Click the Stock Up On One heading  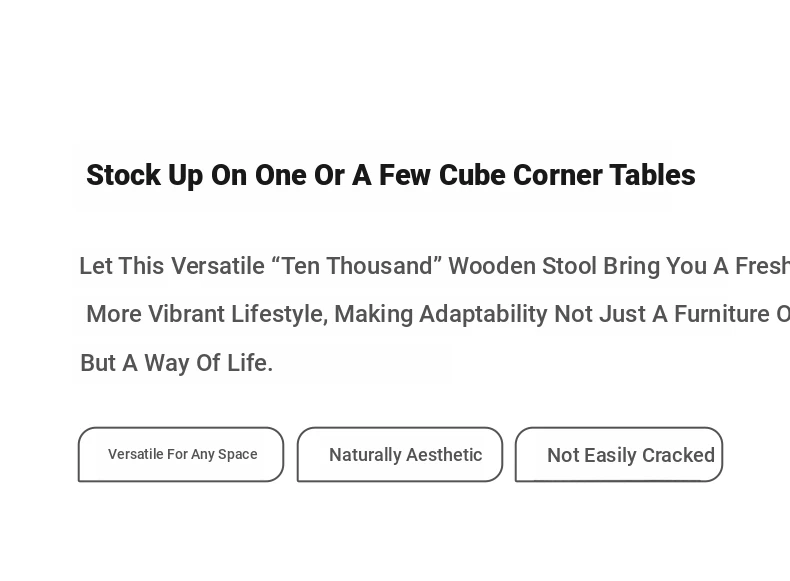click(x=391, y=175)
